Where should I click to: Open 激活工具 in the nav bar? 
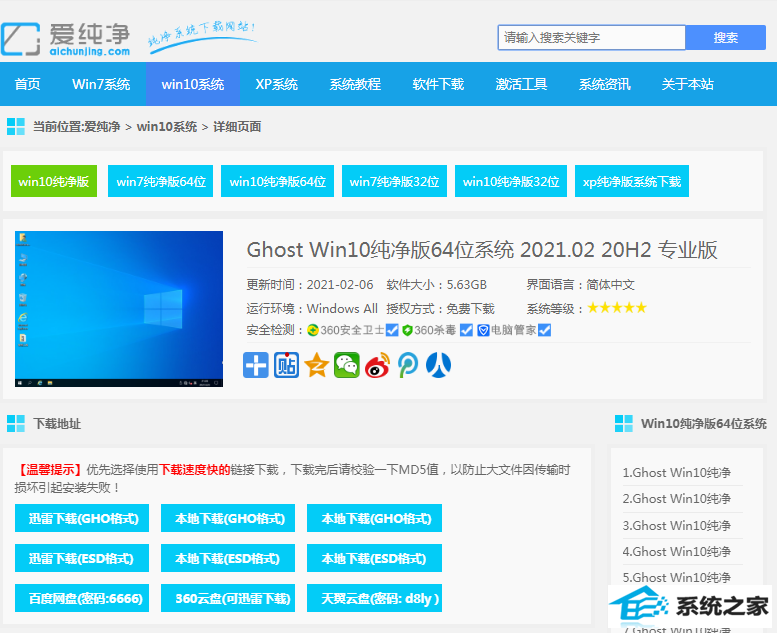[521, 84]
